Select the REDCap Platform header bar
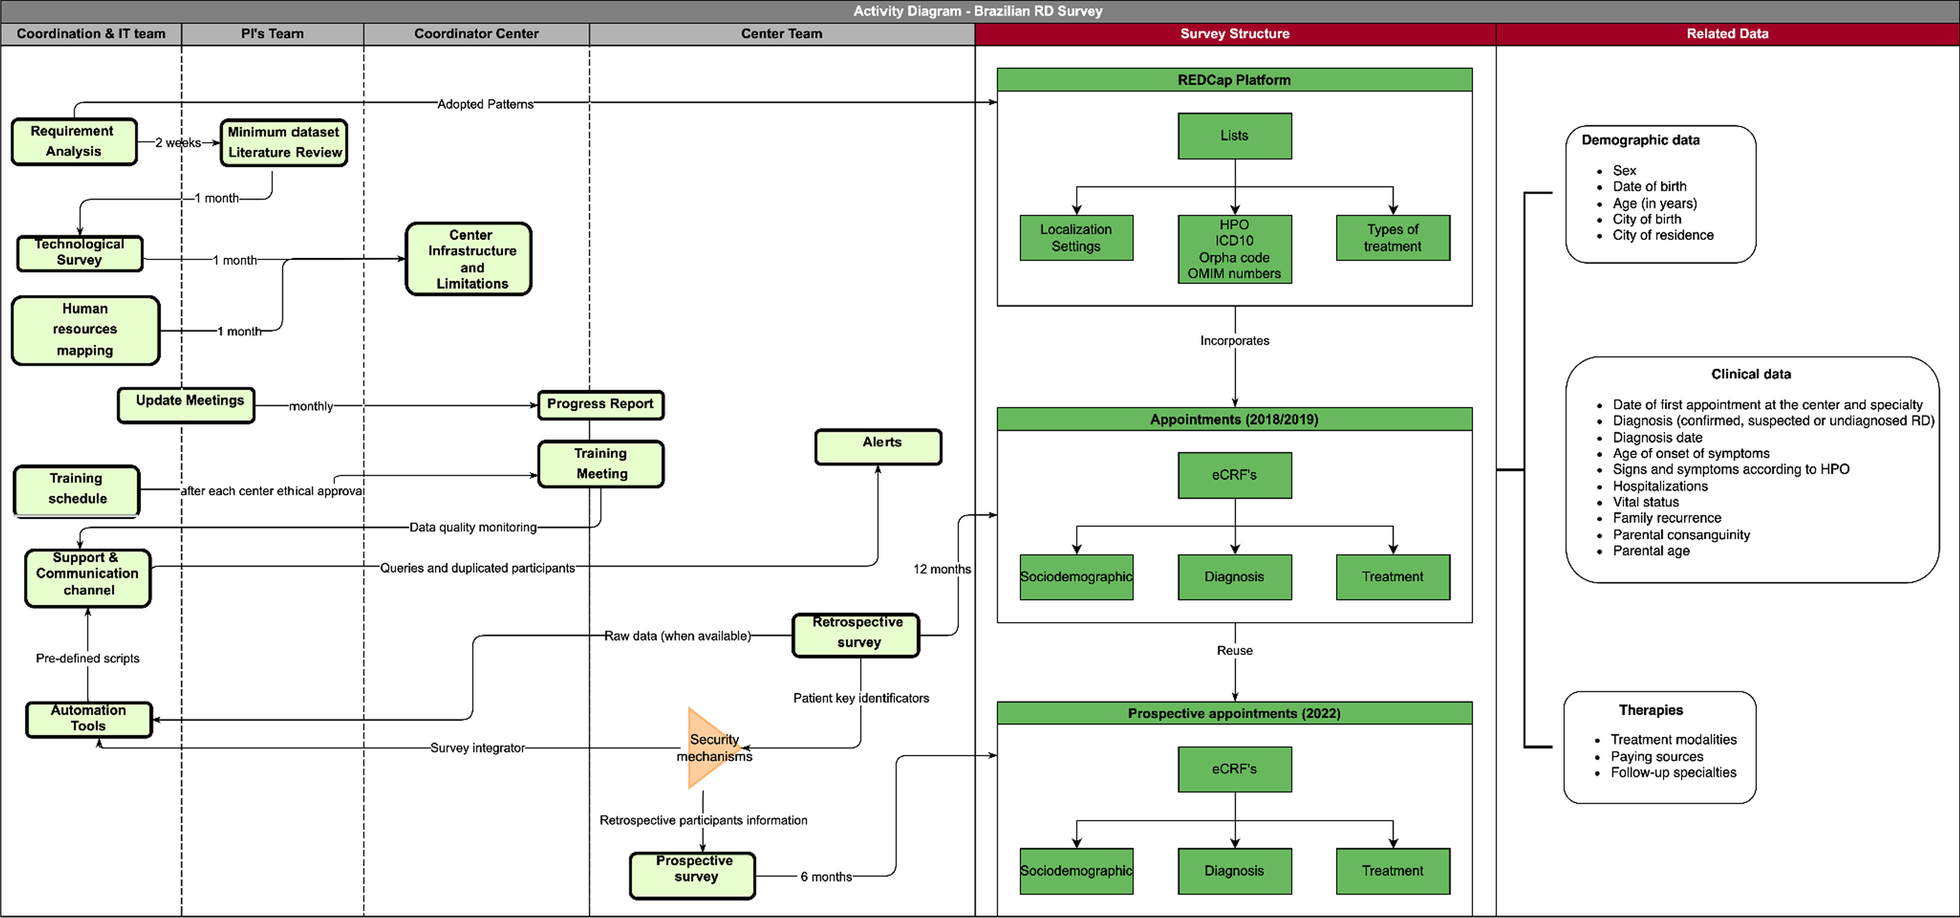The image size is (1960, 918). [x=1234, y=80]
